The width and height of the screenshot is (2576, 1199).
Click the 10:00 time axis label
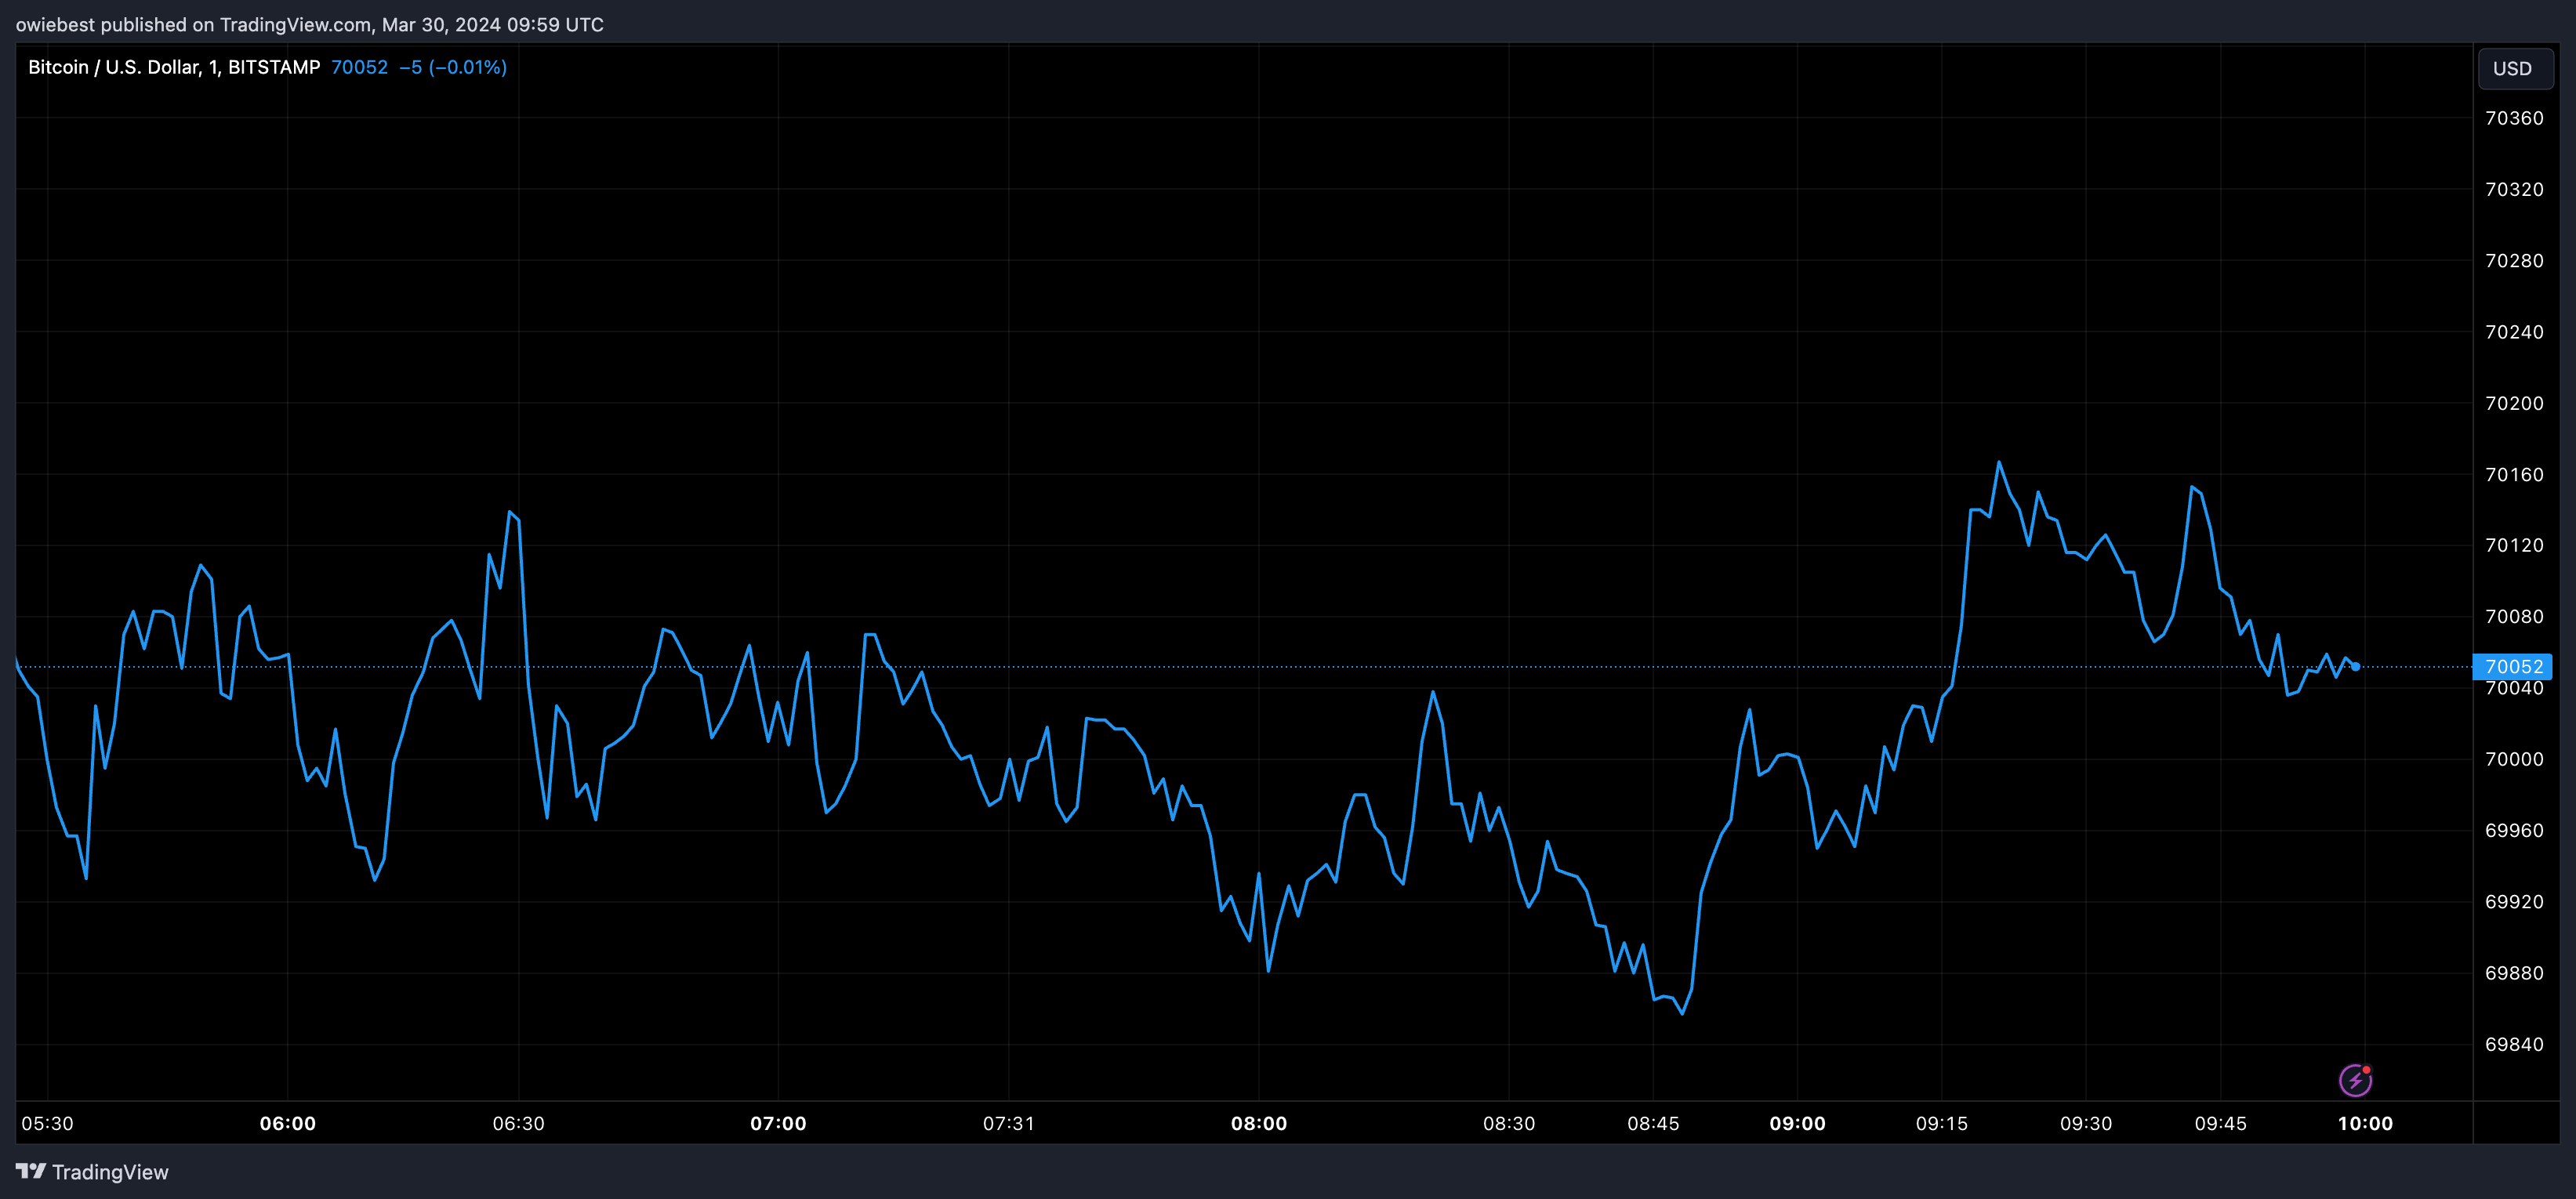pyautogui.click(x=2365, y=1123)
